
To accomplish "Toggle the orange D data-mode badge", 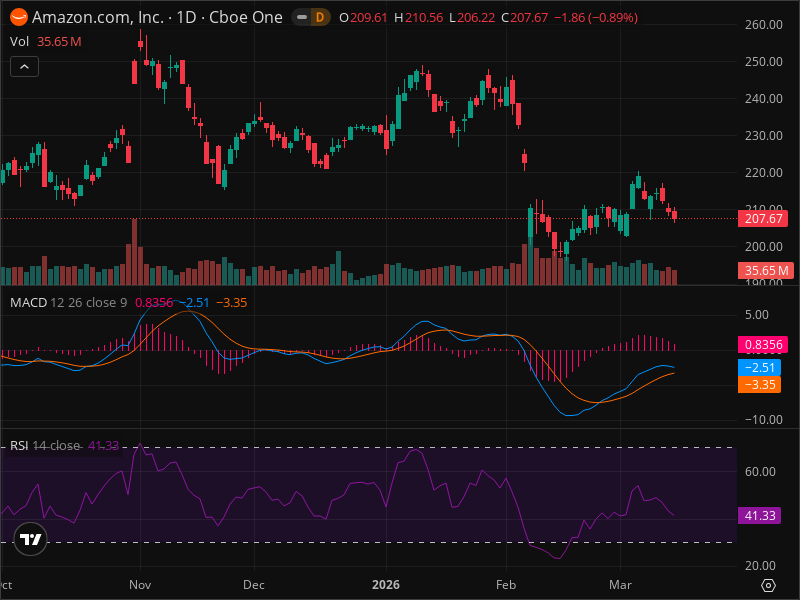I will tap(320, 17).
